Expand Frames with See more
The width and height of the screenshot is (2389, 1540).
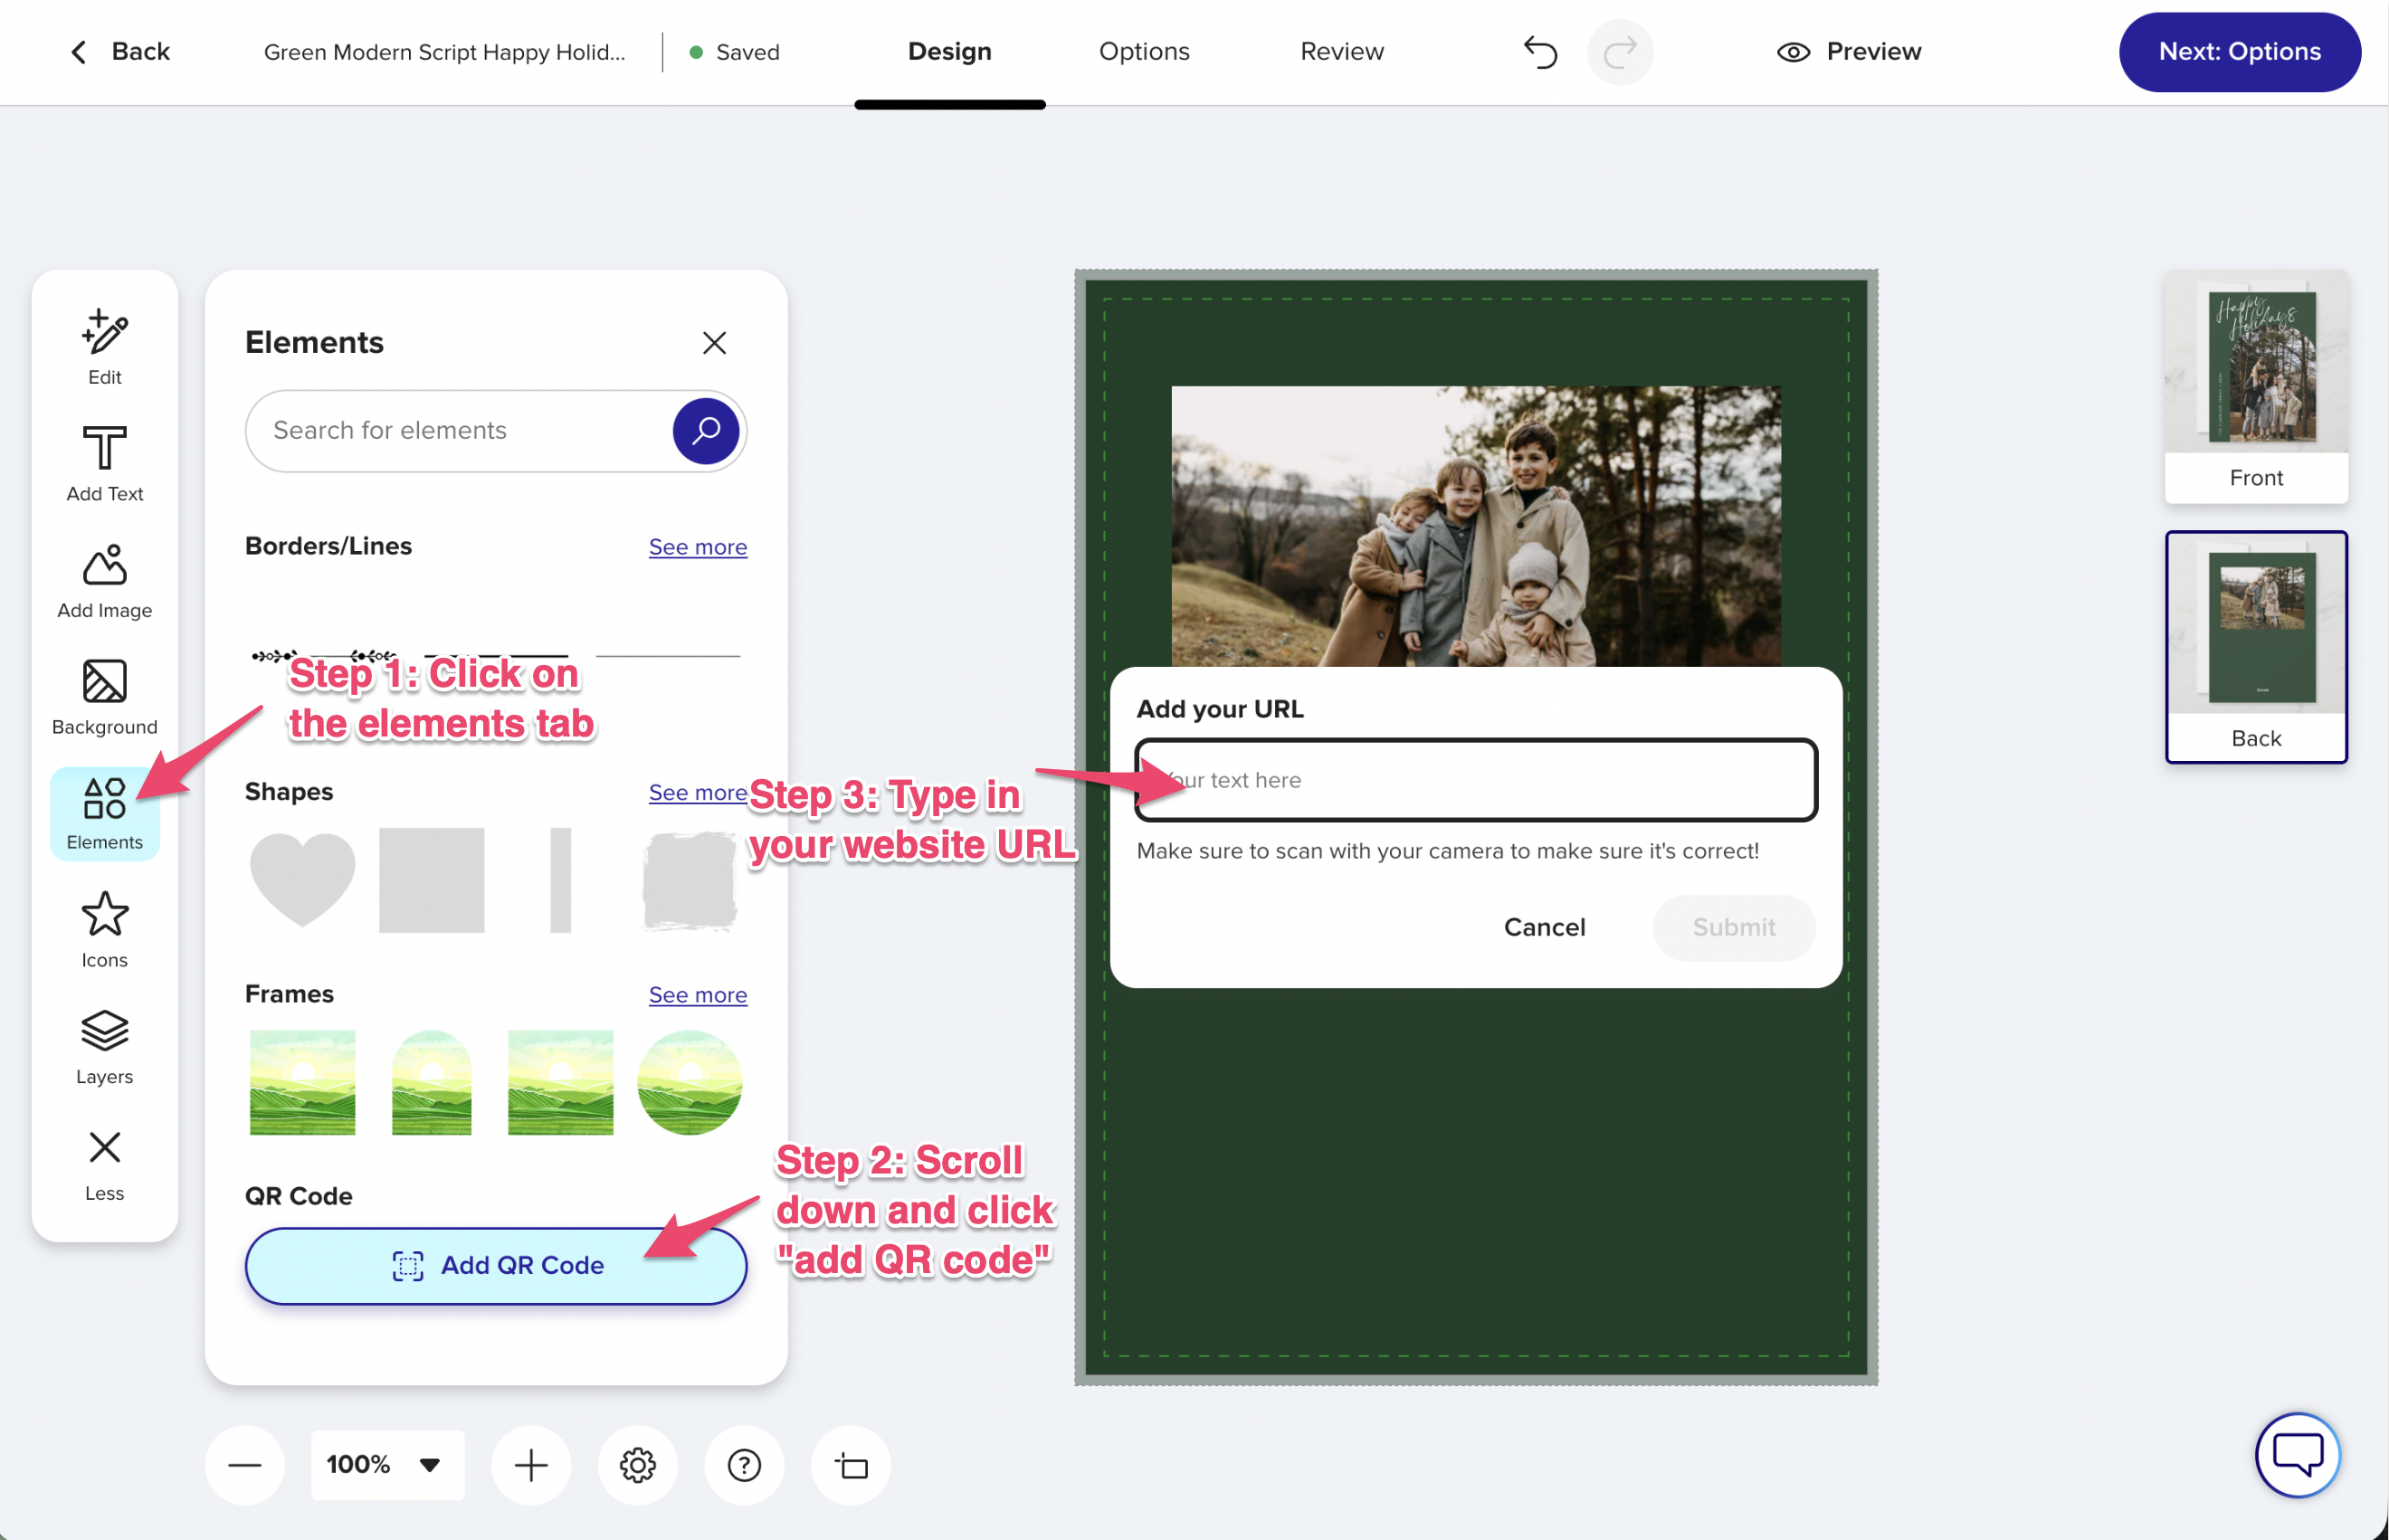pyautogui.click(x=697, y=995)
